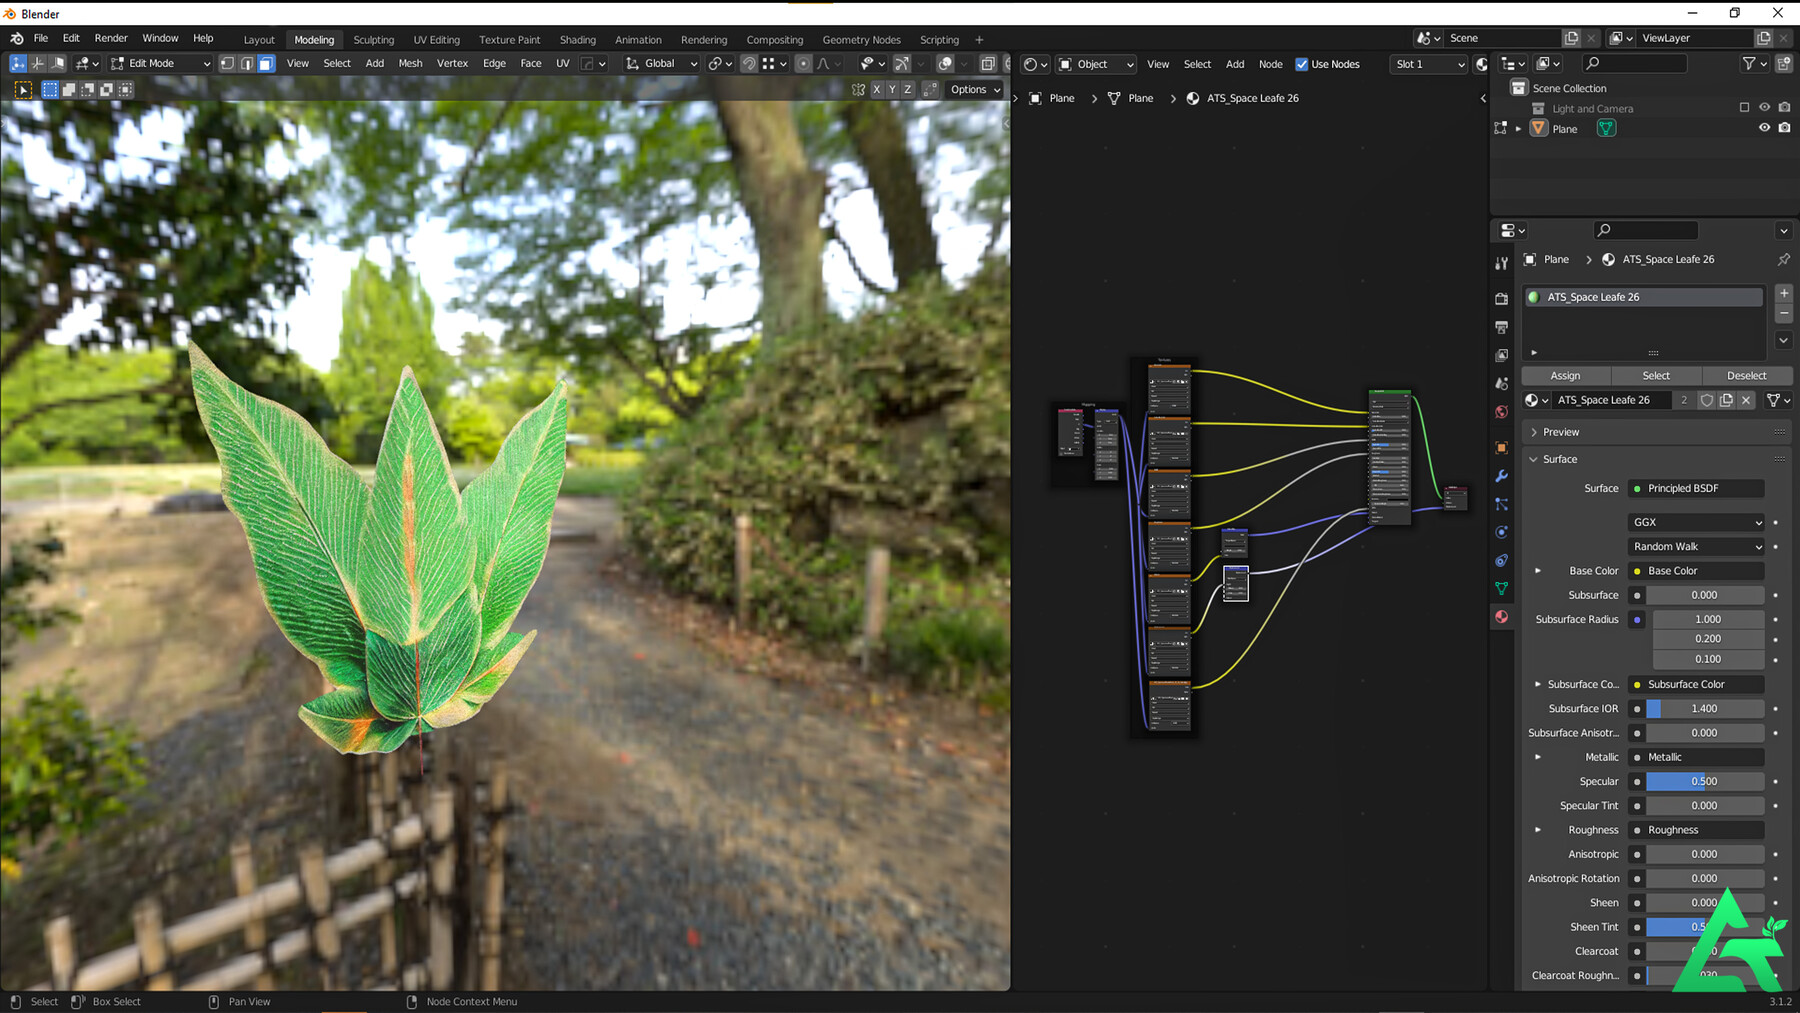1800x1013 pixels.
Task: Expand the Preview panel
Action: click(x=1561, y=432)
